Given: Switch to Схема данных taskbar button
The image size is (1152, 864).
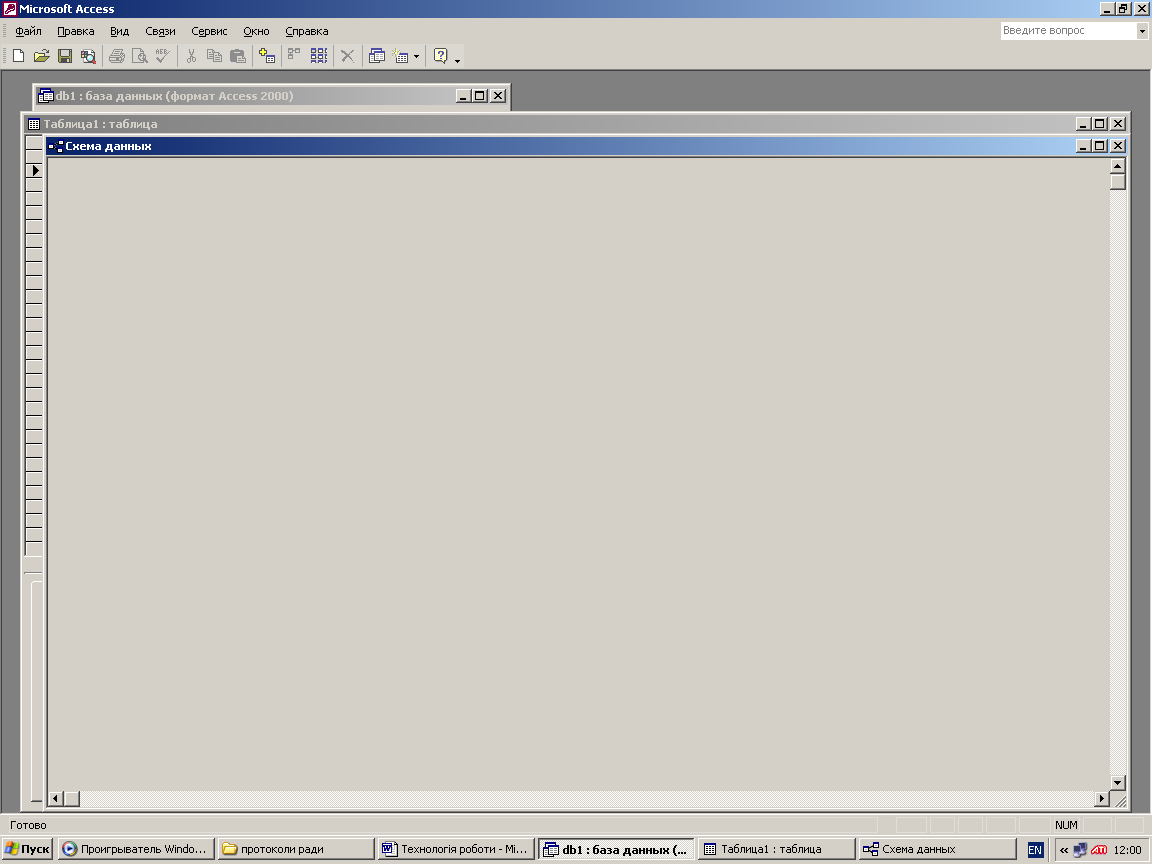Looking at the screenshot, I should pos(937,849).
